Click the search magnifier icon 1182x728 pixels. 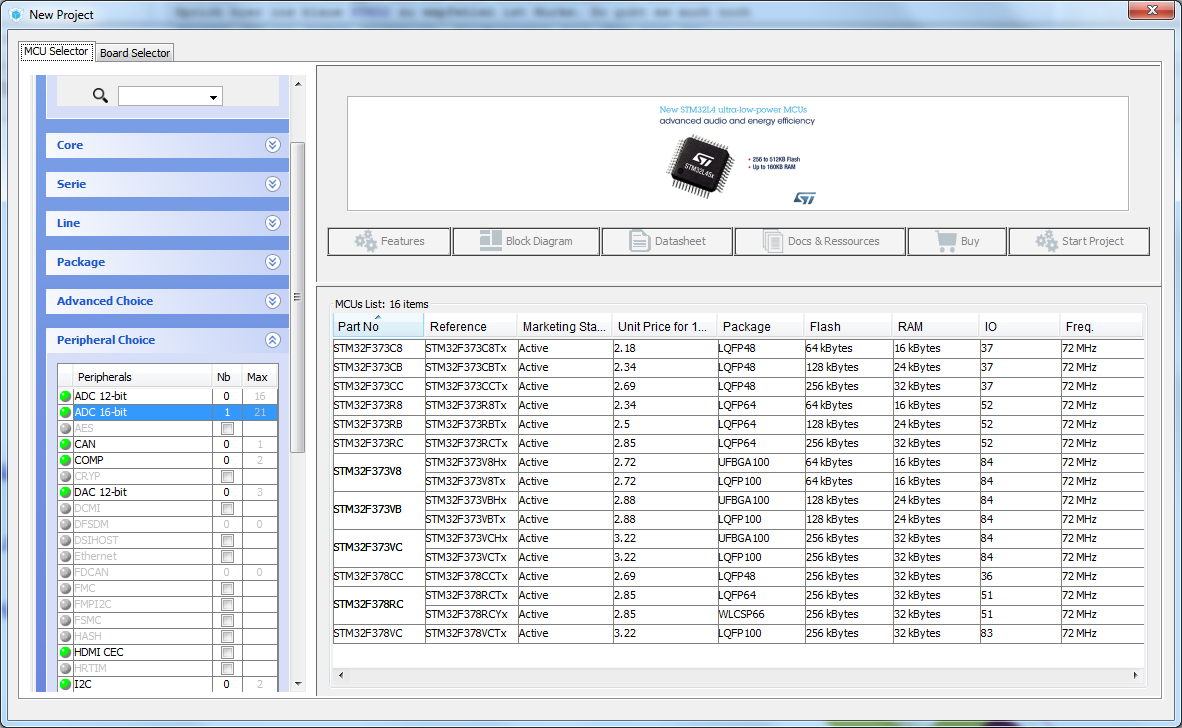pyautogui.click(x=100, y=96)
